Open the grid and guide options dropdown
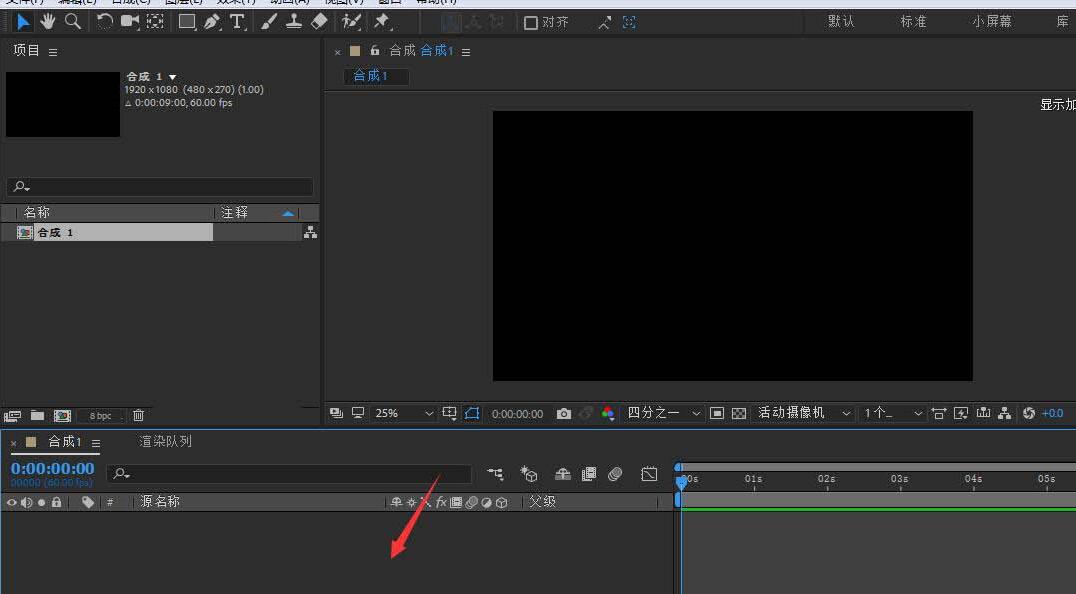The height and width of the screenshot is (594, 1076). (449, 413)
